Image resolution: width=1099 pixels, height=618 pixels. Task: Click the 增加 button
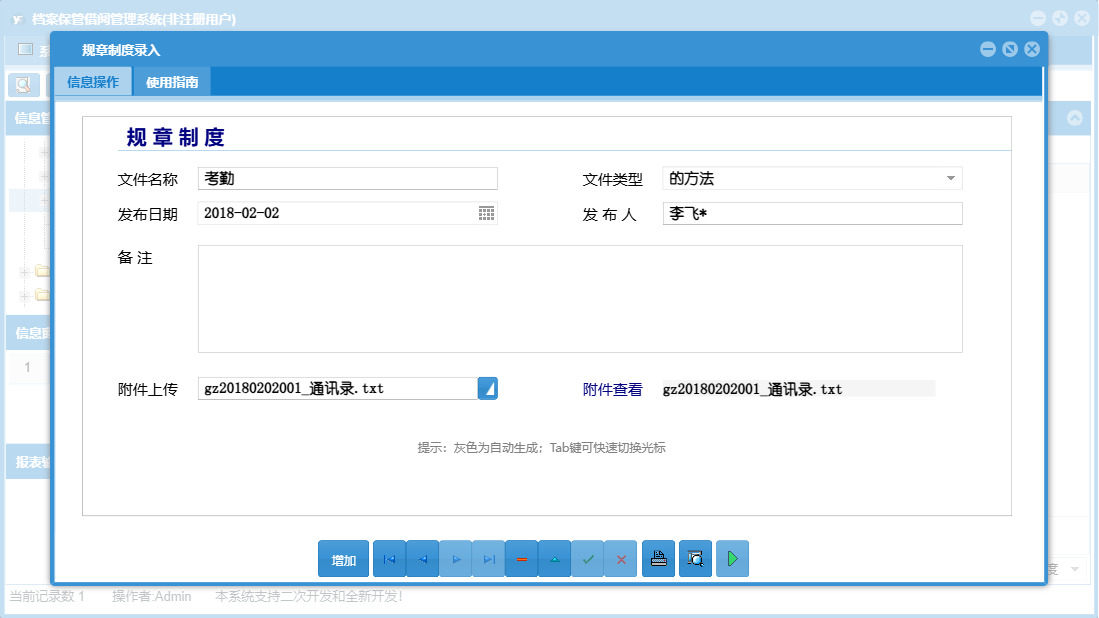point(343,559)
